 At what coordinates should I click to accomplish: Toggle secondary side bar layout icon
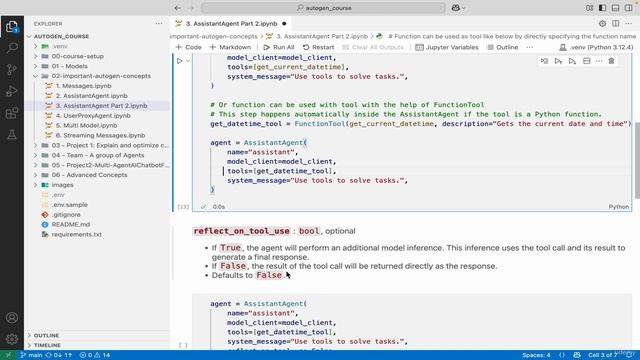(x=629, y=8)
